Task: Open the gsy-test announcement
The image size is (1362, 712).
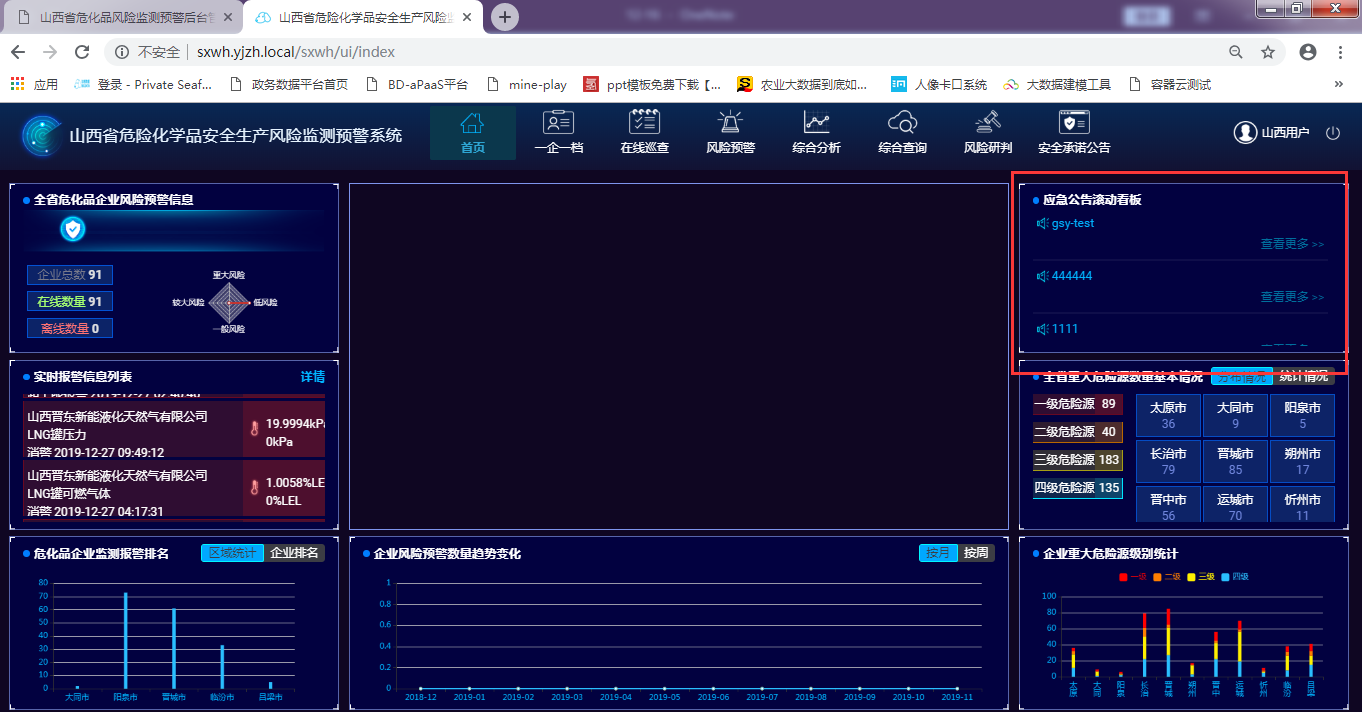Action: (x=1073, y=223)
